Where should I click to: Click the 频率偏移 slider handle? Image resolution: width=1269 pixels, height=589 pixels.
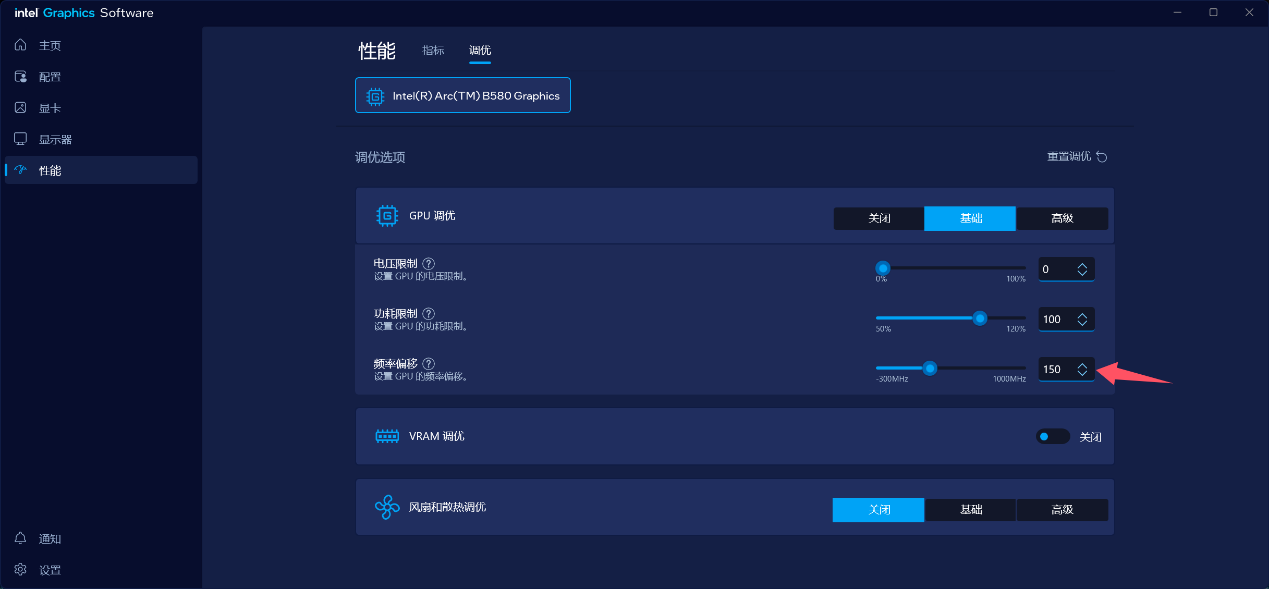pos(930,368)
